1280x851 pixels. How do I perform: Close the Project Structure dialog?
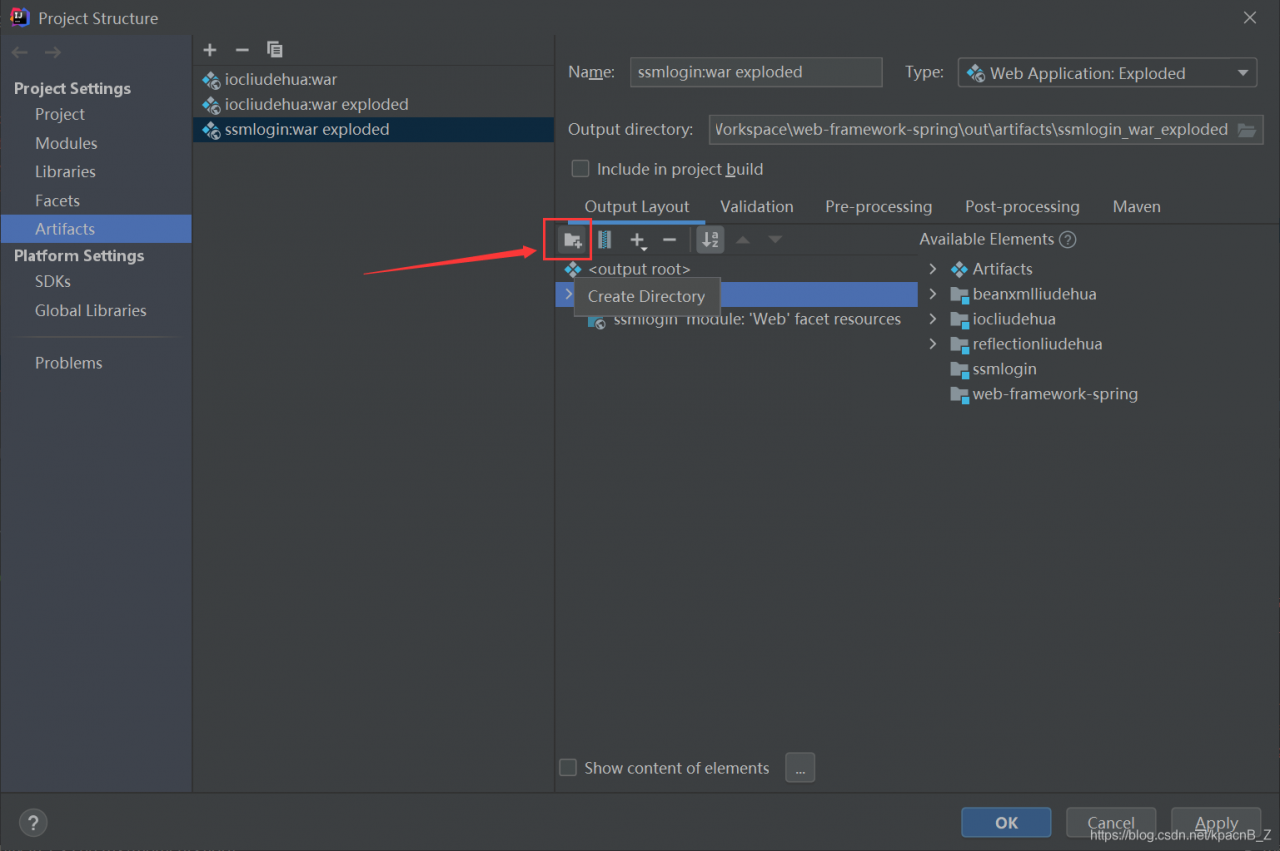pyautogui.click(x=1250, y=17)
